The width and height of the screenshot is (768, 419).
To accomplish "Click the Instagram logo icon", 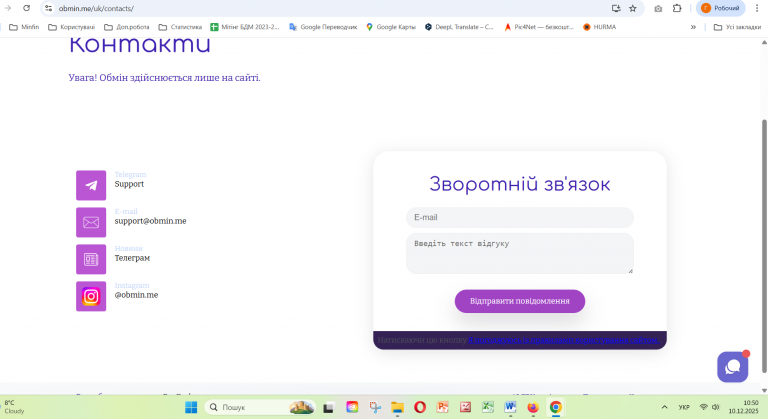I will coord(91,296).
